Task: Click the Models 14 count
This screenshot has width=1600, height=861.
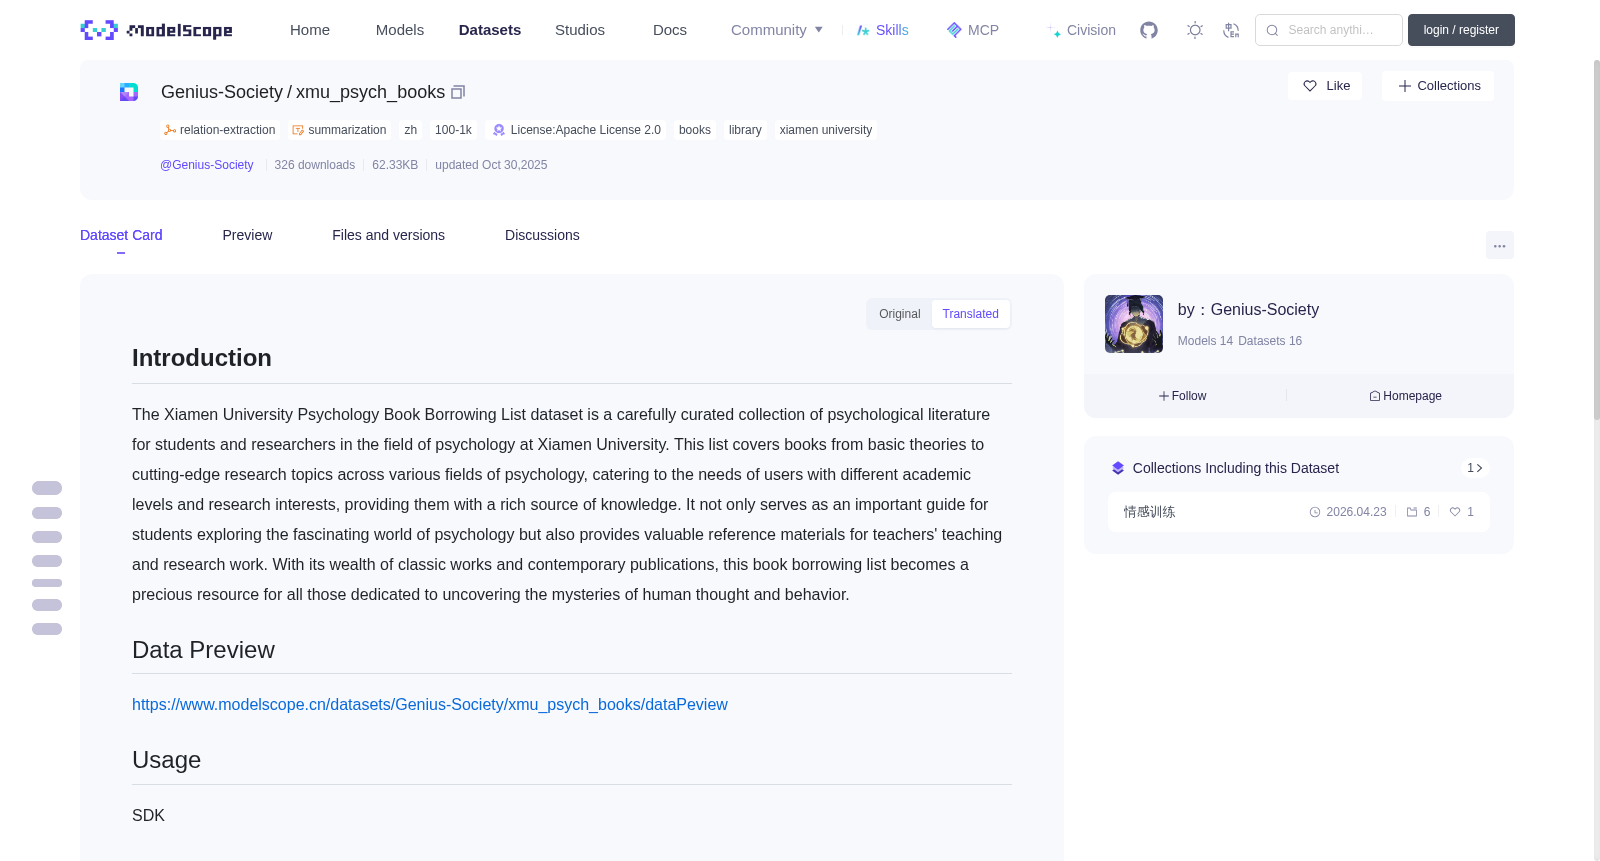Action: pyautogui.click(x=1205, y=341)
